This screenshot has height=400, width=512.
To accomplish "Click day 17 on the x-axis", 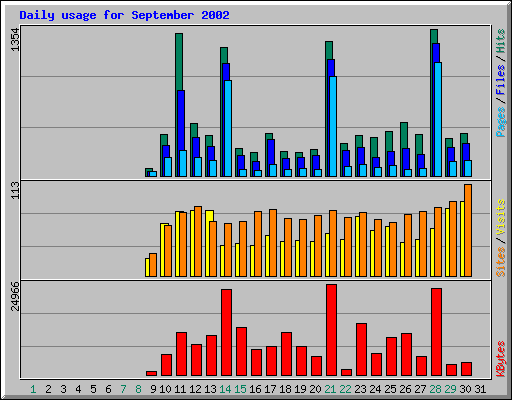I will pos(270,389).
